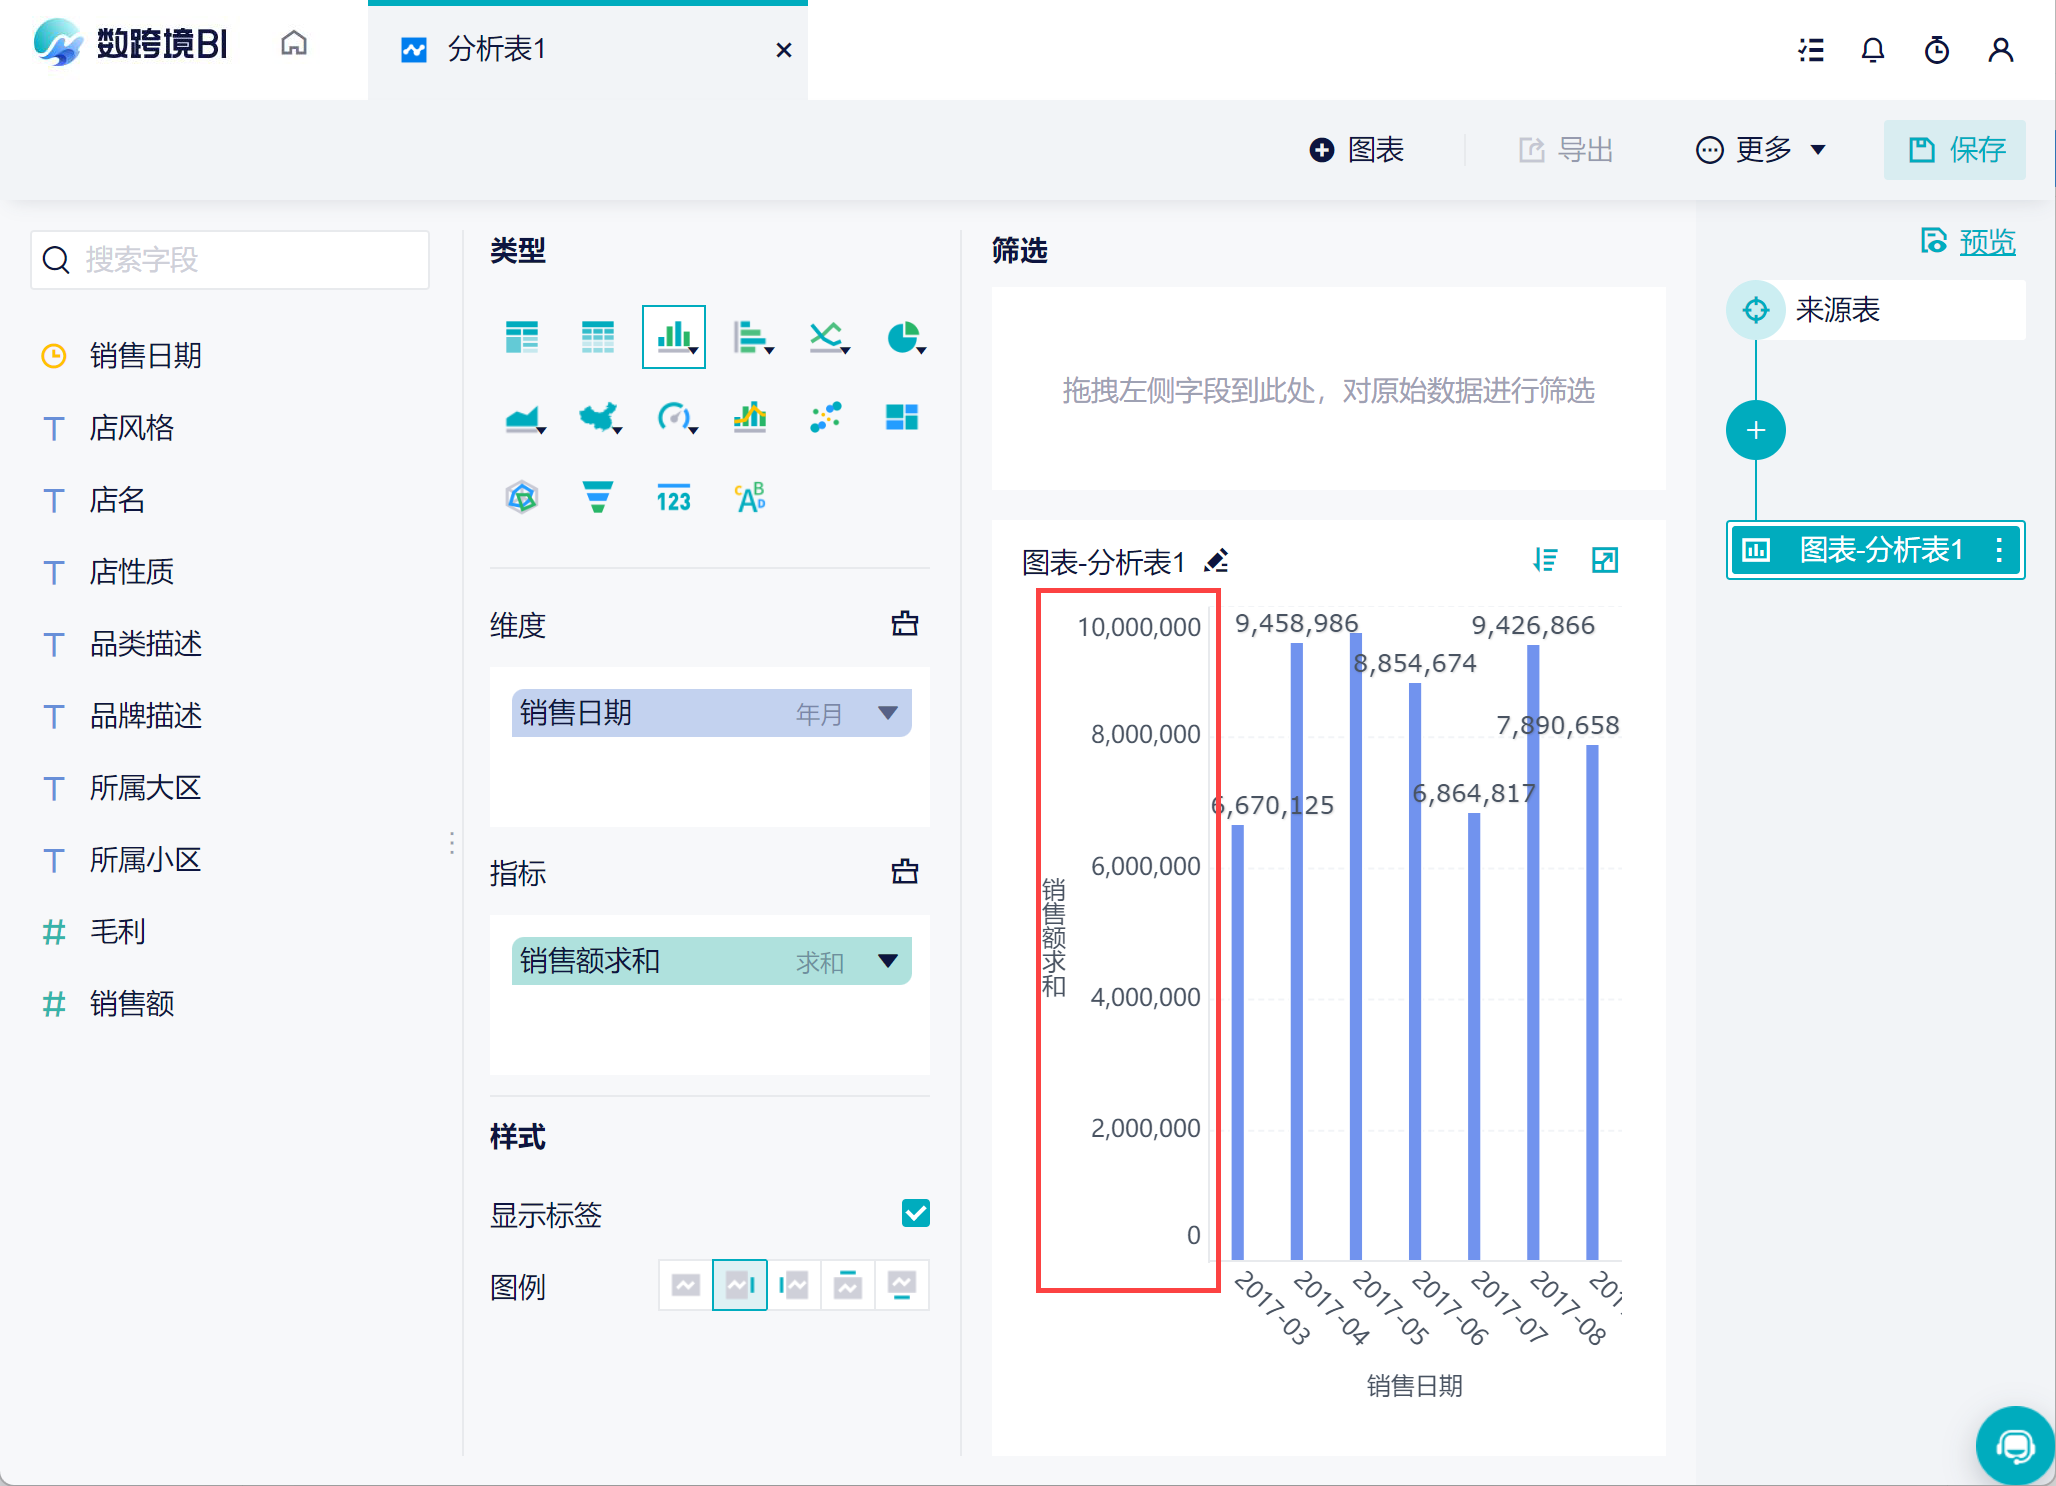Expand the 更多 menu

point(1760,150)
